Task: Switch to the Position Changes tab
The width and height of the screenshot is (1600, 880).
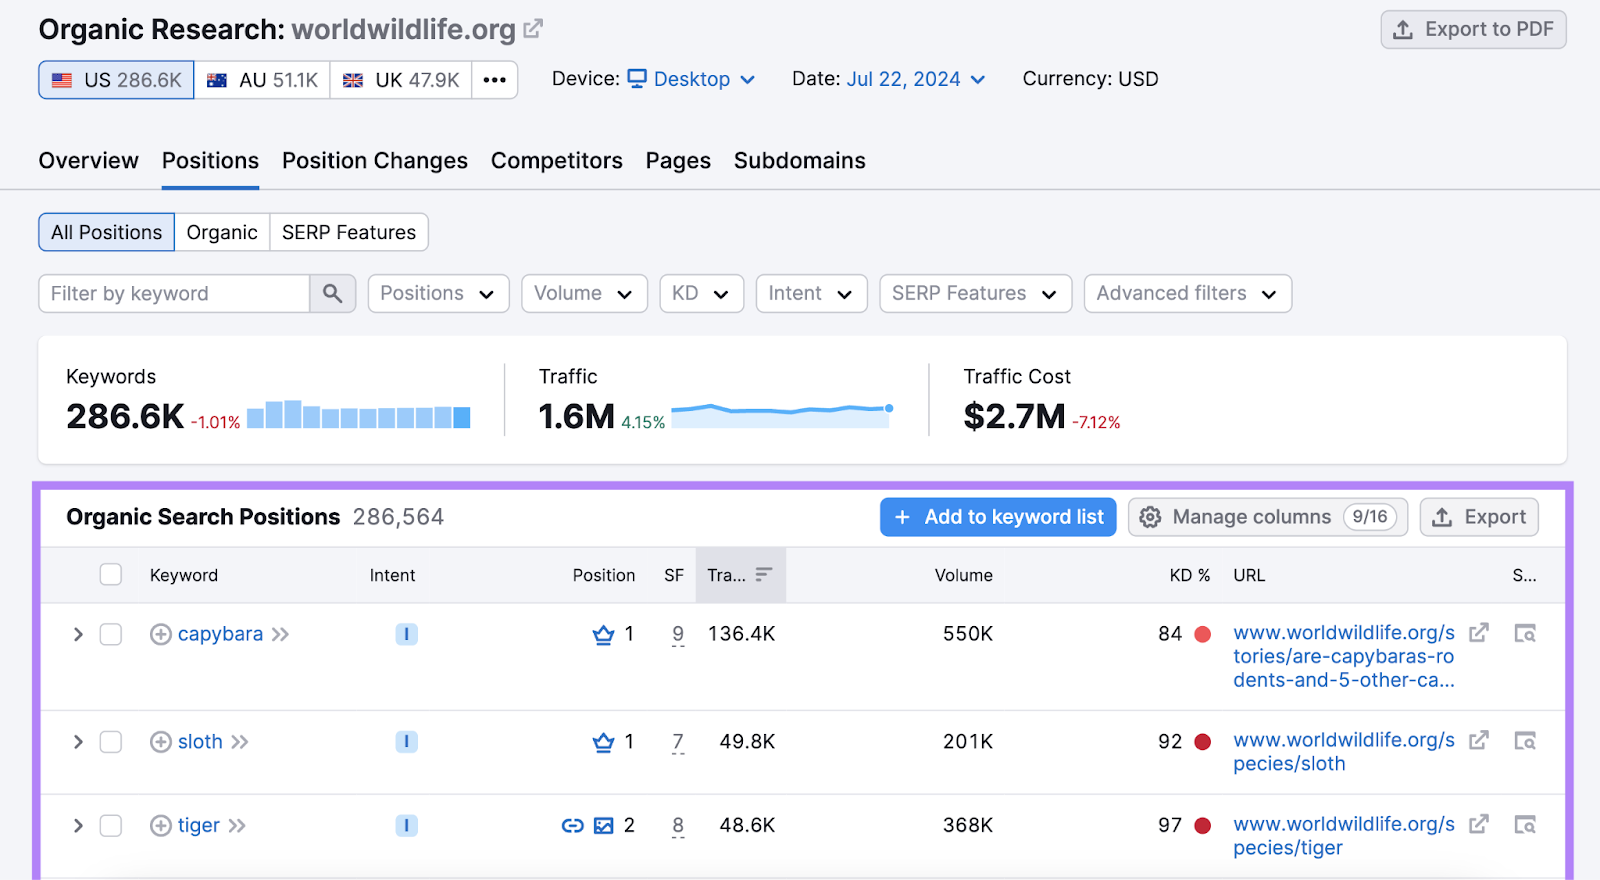Action: tap(374, 161)
